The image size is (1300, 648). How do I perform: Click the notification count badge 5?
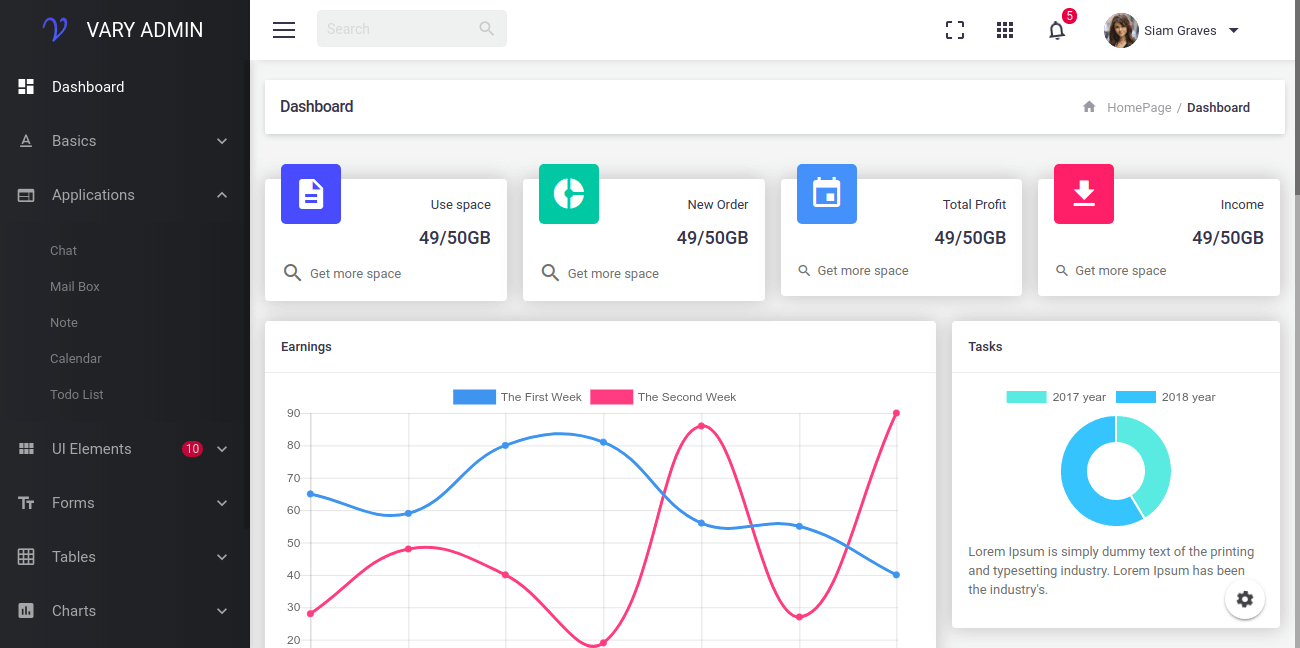coord(1070,16)
